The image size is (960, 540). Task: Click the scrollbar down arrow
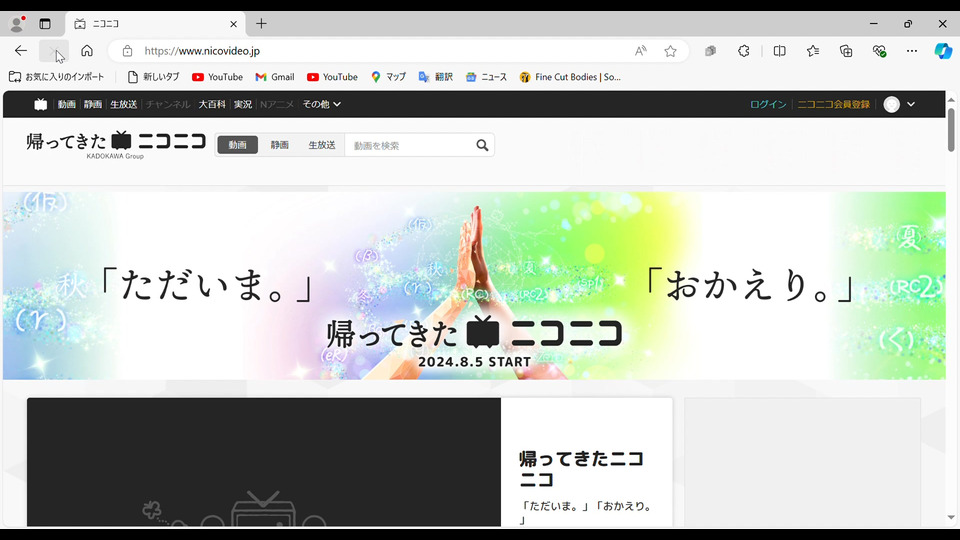click(951, 518)
